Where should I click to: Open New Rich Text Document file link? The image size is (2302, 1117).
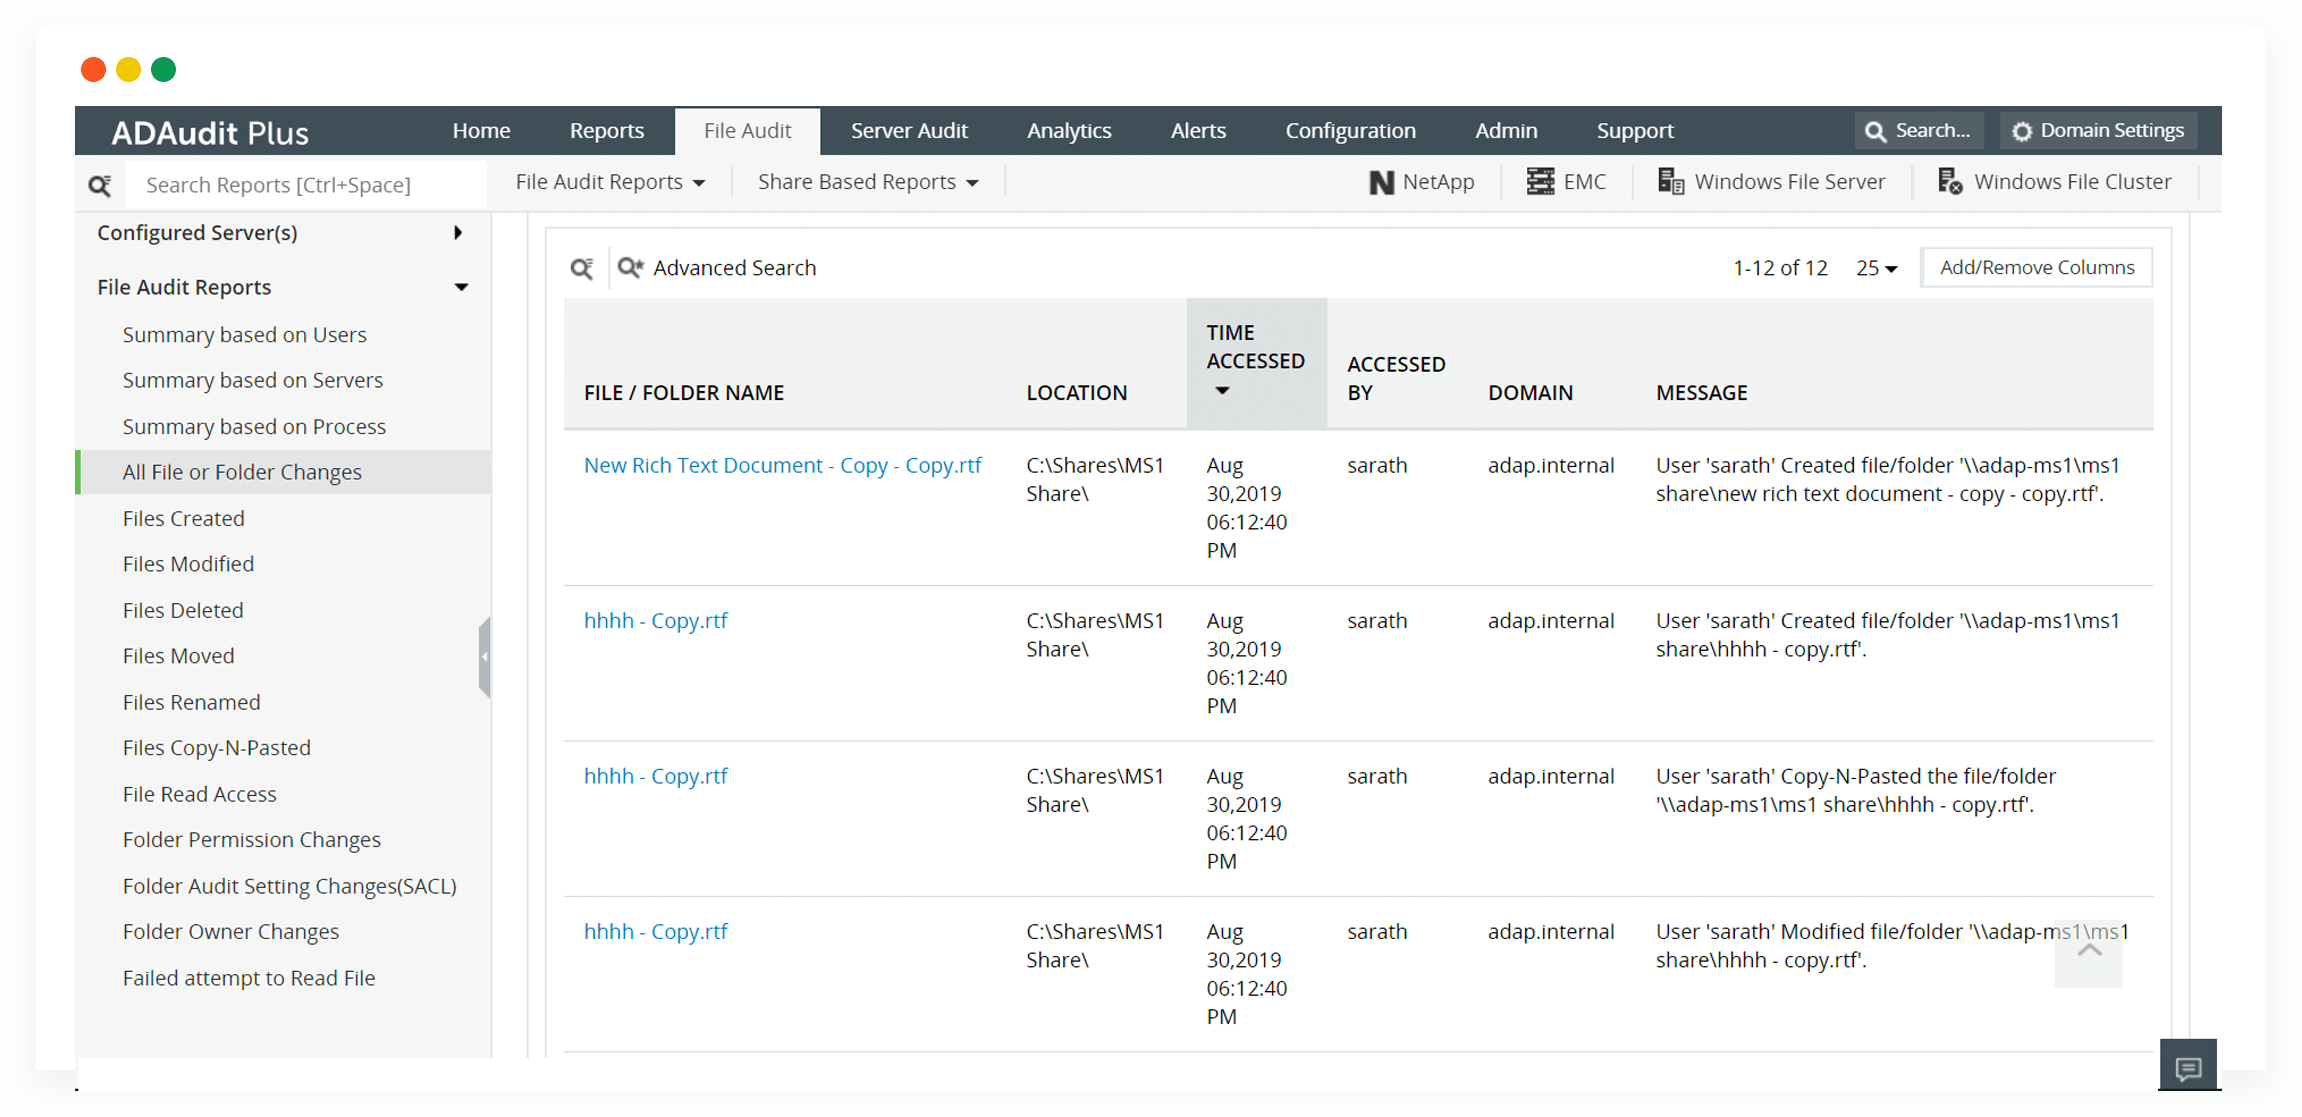[782, 465]
